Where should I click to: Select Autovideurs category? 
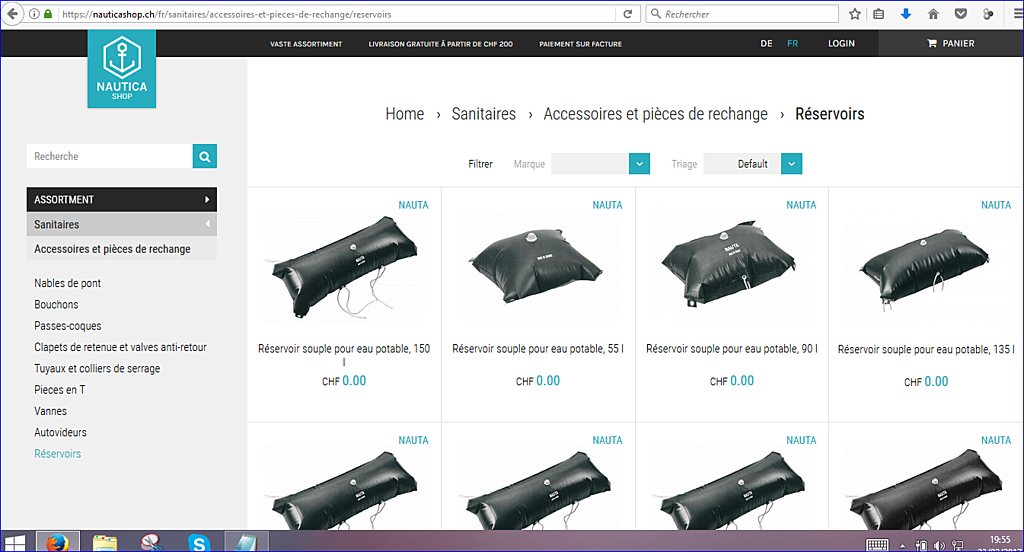(60, 432)
